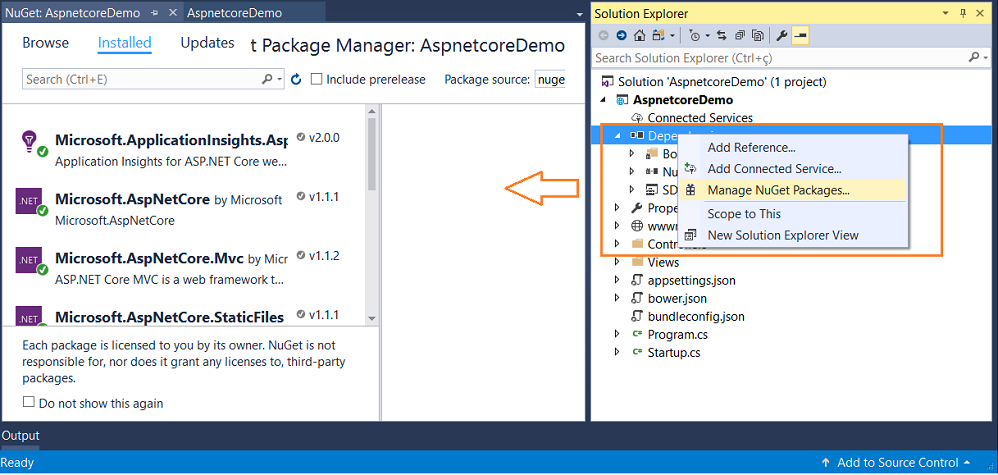Click the package list vertical scrollbar thumb

372,154
